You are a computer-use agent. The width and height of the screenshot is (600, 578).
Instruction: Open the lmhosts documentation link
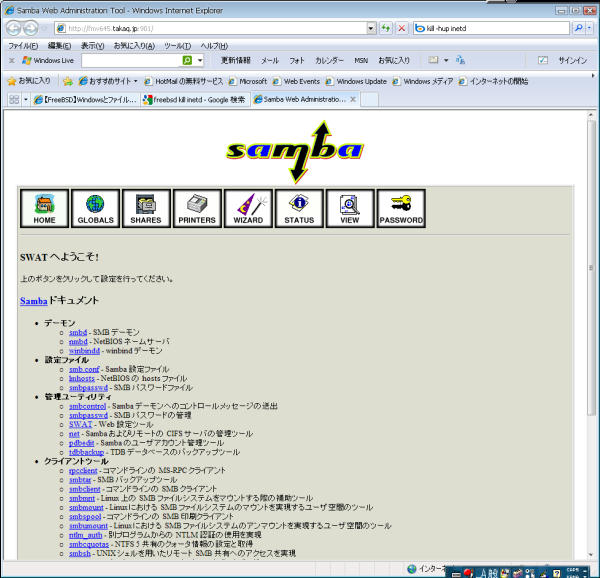tap(82, 378)
